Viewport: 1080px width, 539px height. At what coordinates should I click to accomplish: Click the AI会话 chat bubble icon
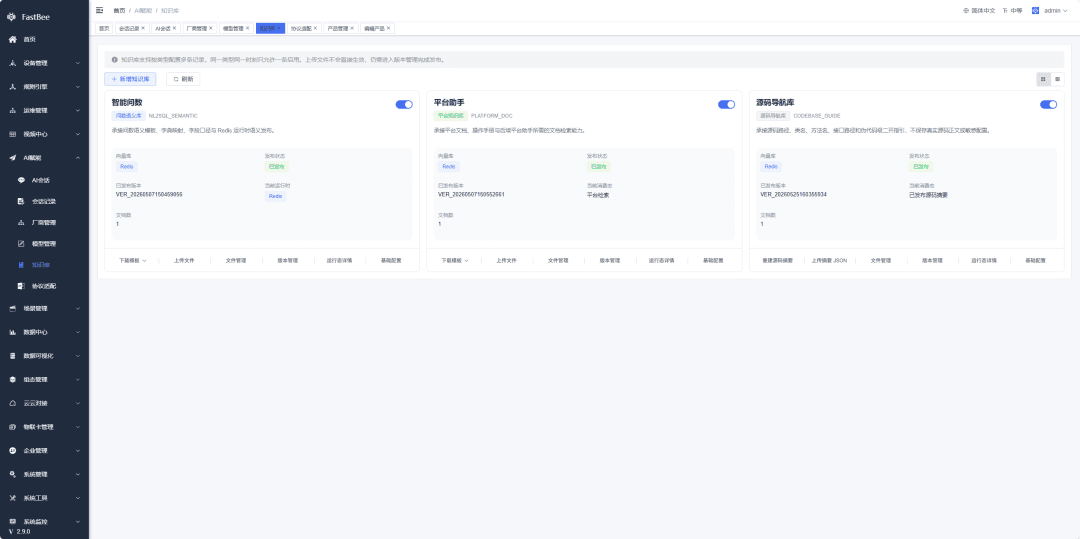coord(21,180)
